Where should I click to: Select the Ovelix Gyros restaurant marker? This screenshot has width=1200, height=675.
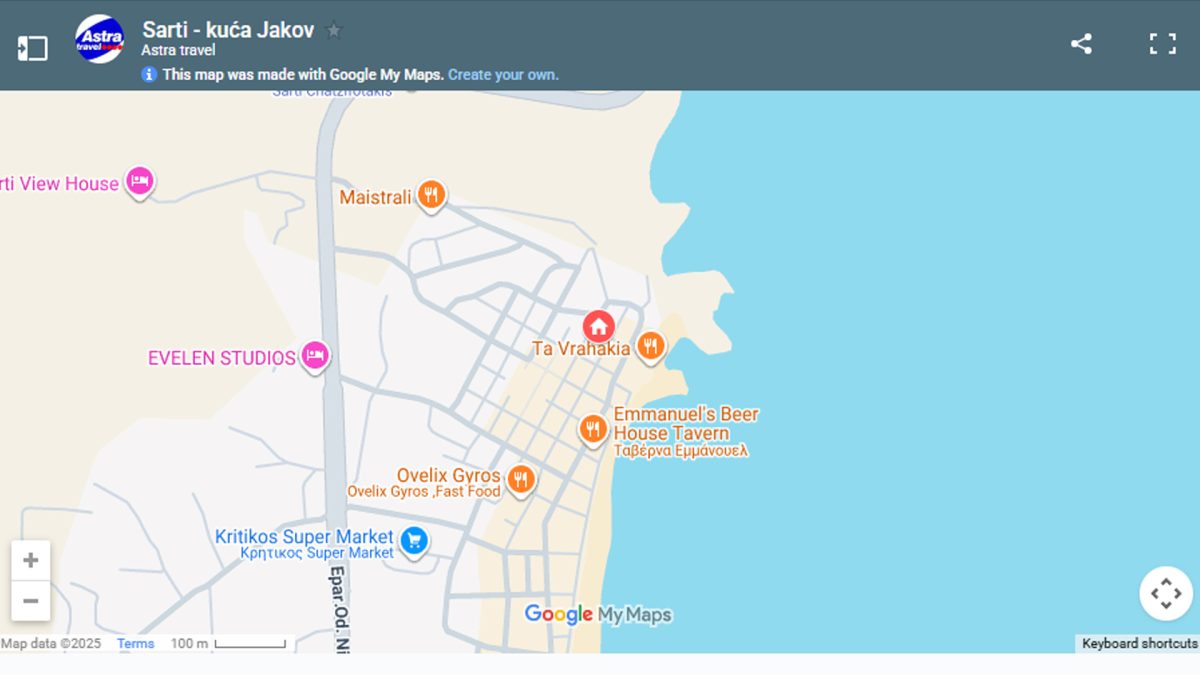click(520, 479)
